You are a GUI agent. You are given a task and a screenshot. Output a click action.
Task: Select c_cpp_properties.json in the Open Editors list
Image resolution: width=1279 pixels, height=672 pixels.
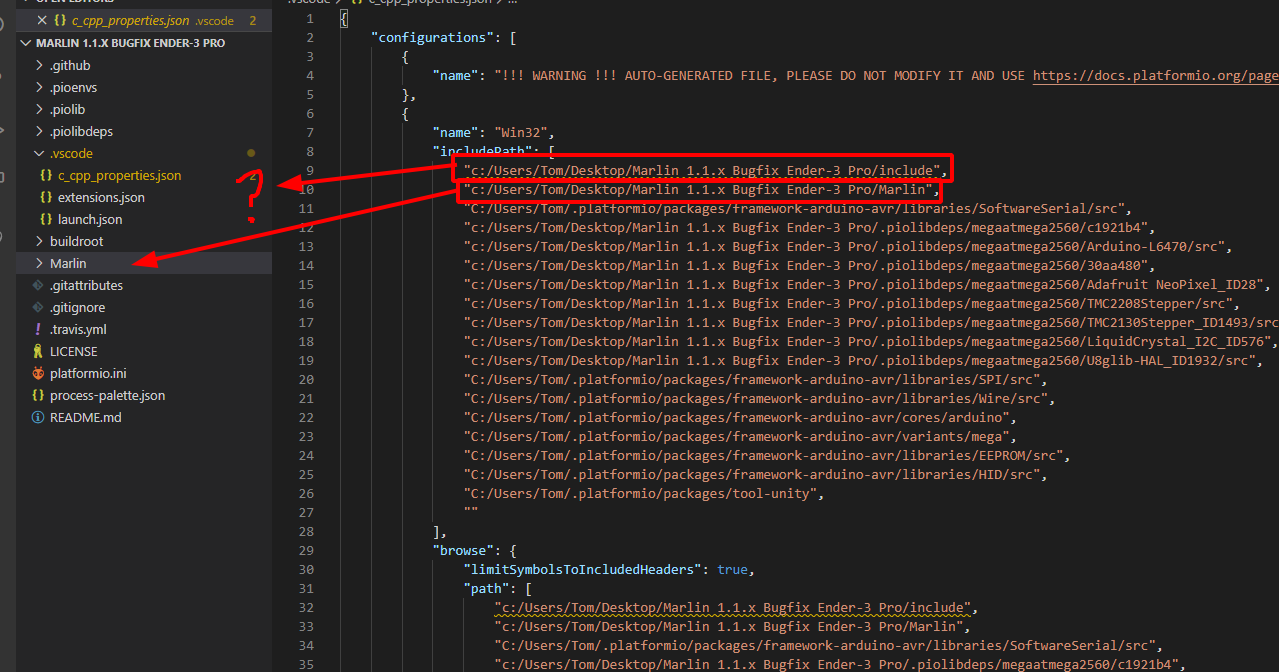[130, 20]
